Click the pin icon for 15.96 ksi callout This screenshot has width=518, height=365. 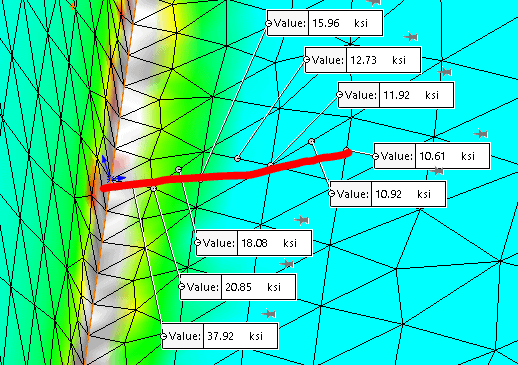coord(374,2)
